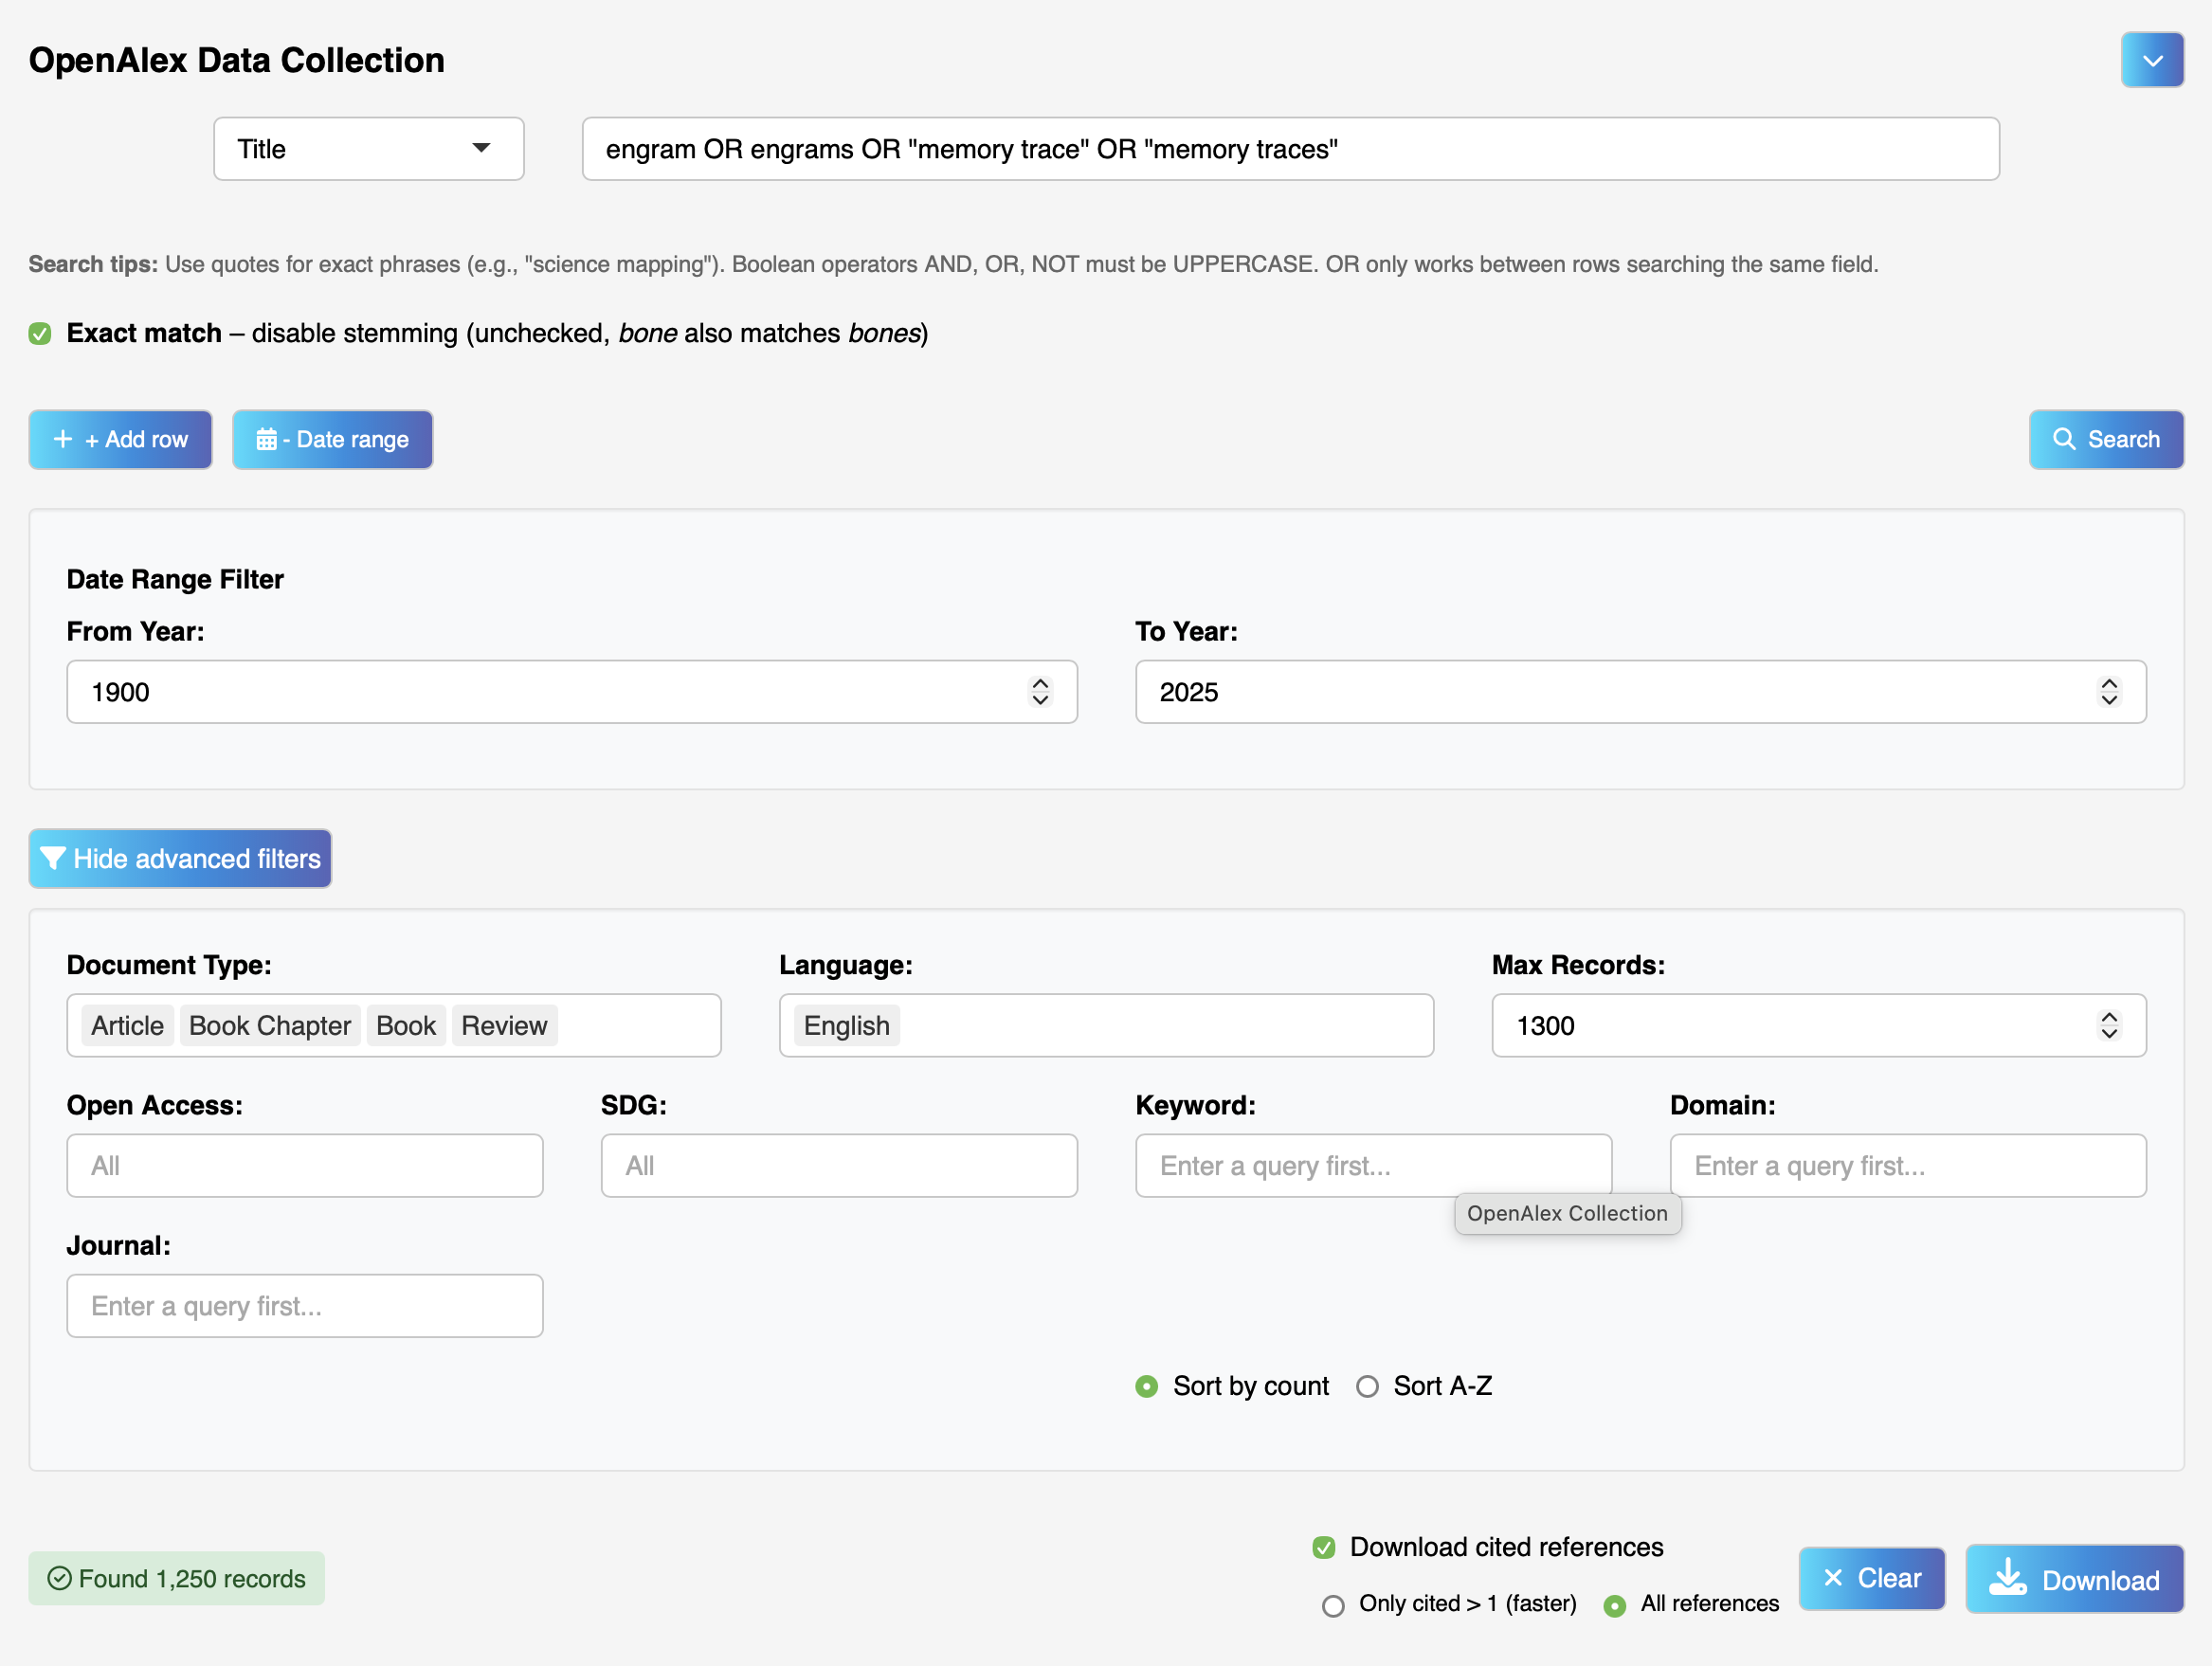Image resolution: width=2212 pixels, height=1666 pixels.
Task: Select the All references radio button
Action: point(1614,1605)
